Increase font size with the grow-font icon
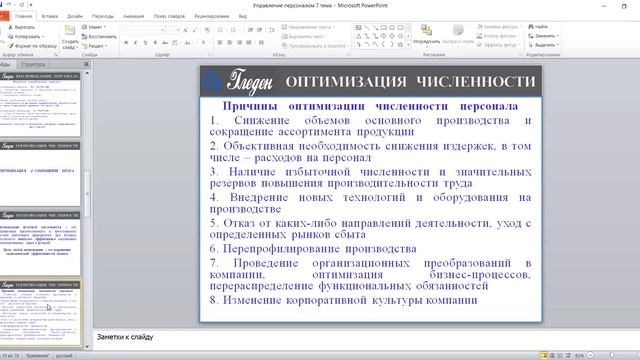The height and width of the screenshot is (360, 640). (185, 30)
